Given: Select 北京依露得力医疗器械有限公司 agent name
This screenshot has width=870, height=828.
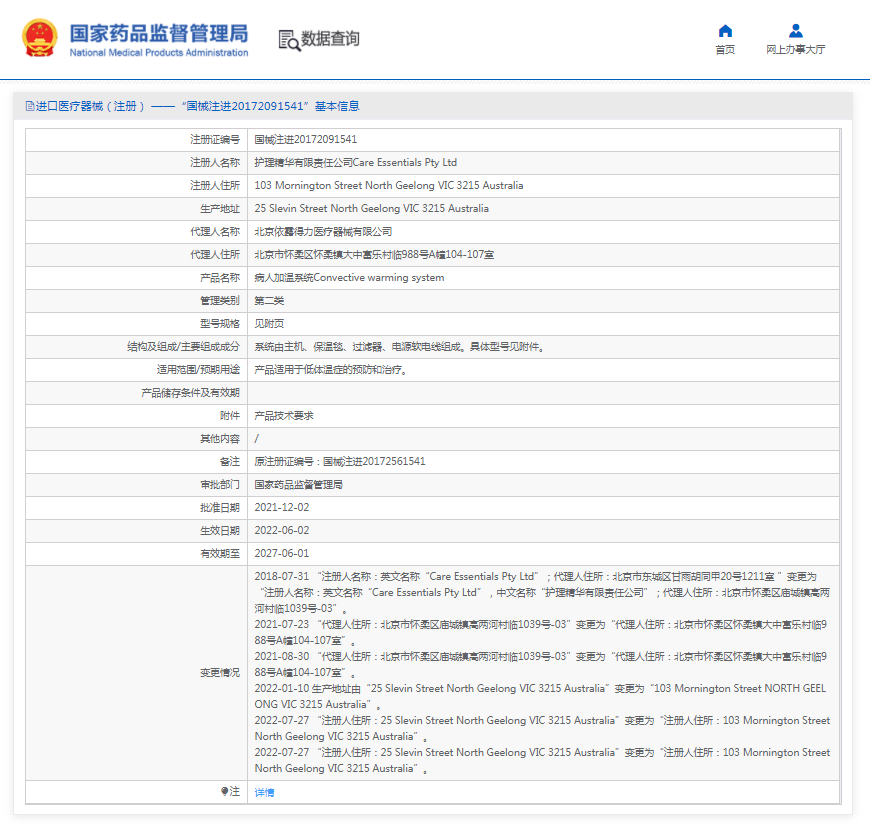Looking at the screenshot, I should [323, 231].
